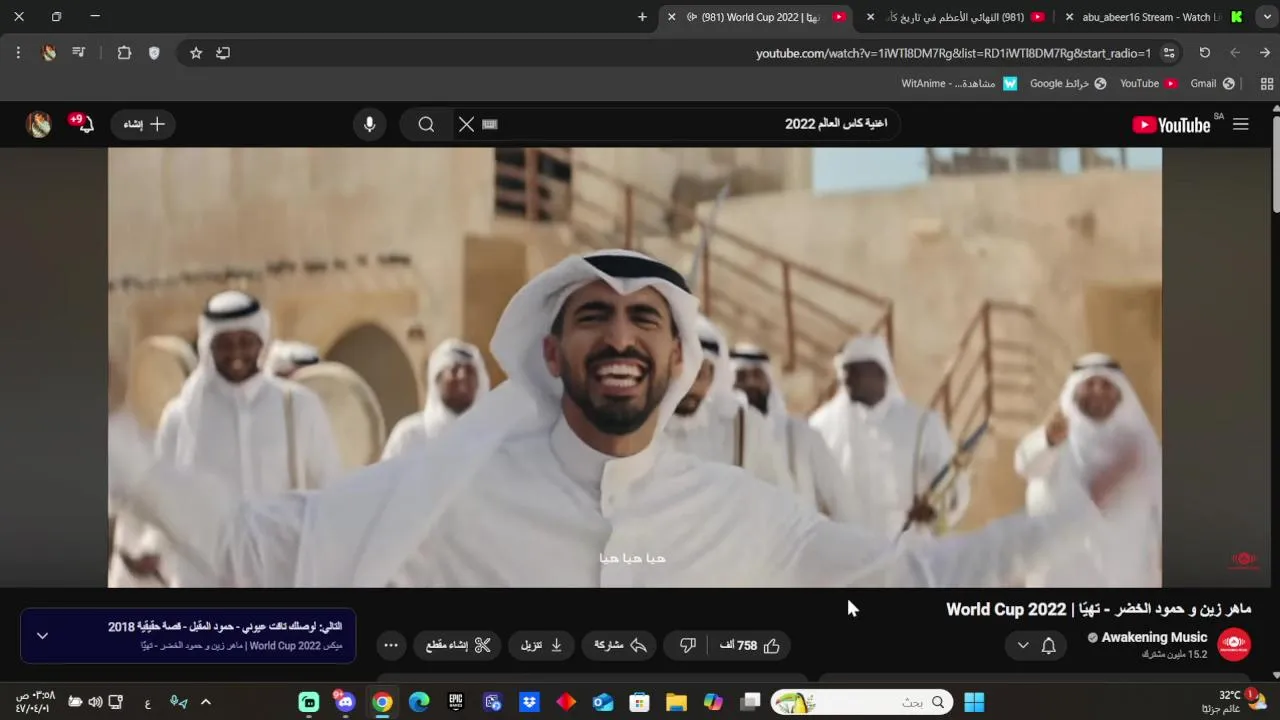Open the apps grid in bookmarks bar
This screenshot has height=720, width=1280.
(1267, 84)
